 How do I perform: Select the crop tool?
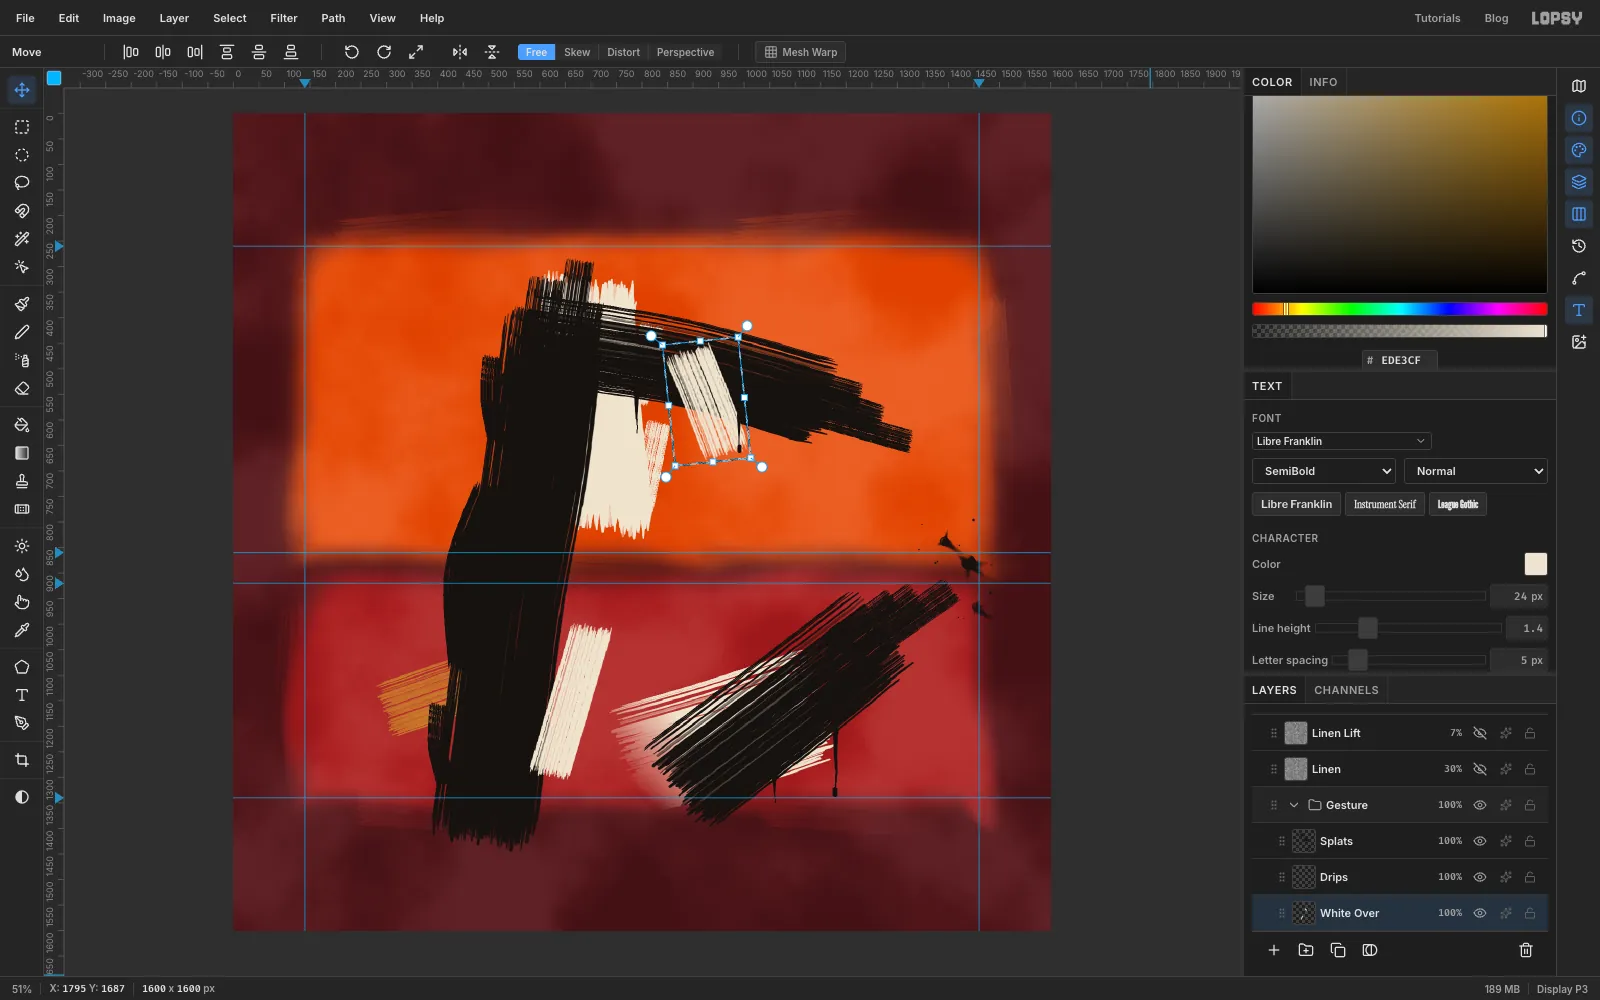[x=22, y=760]
